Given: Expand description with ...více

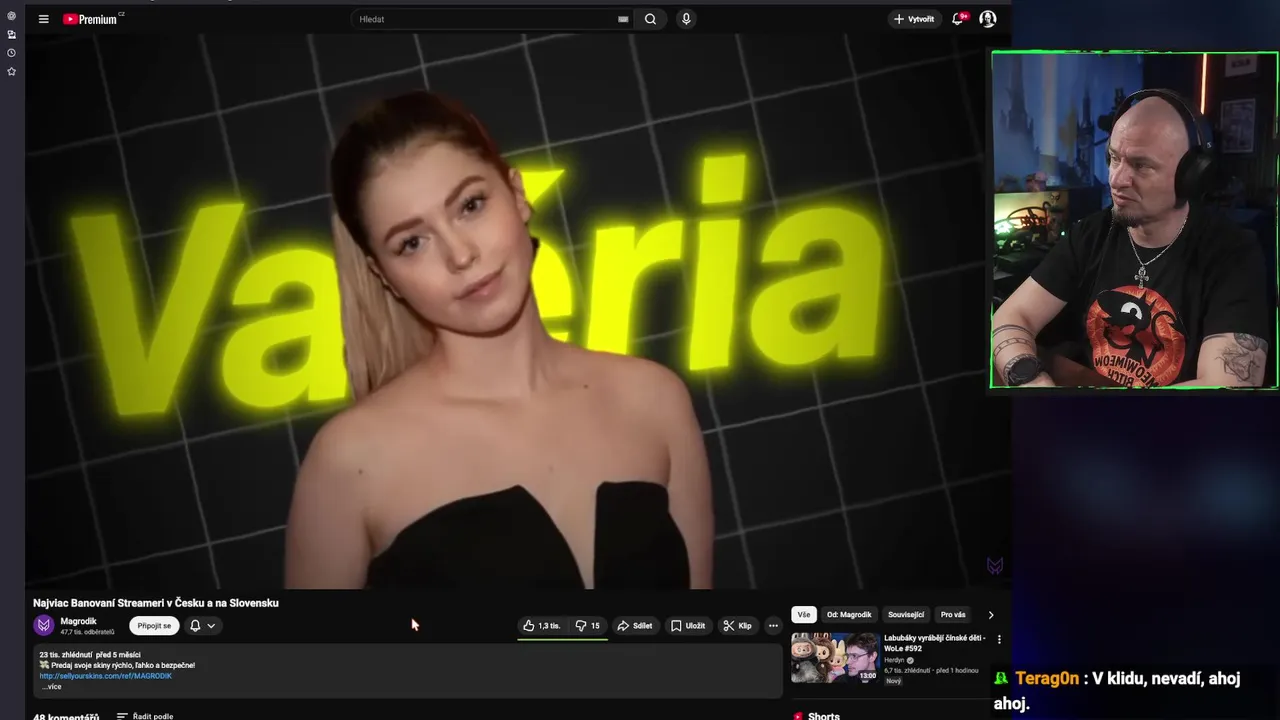Looking at the screenshot, I should [51, 687].
